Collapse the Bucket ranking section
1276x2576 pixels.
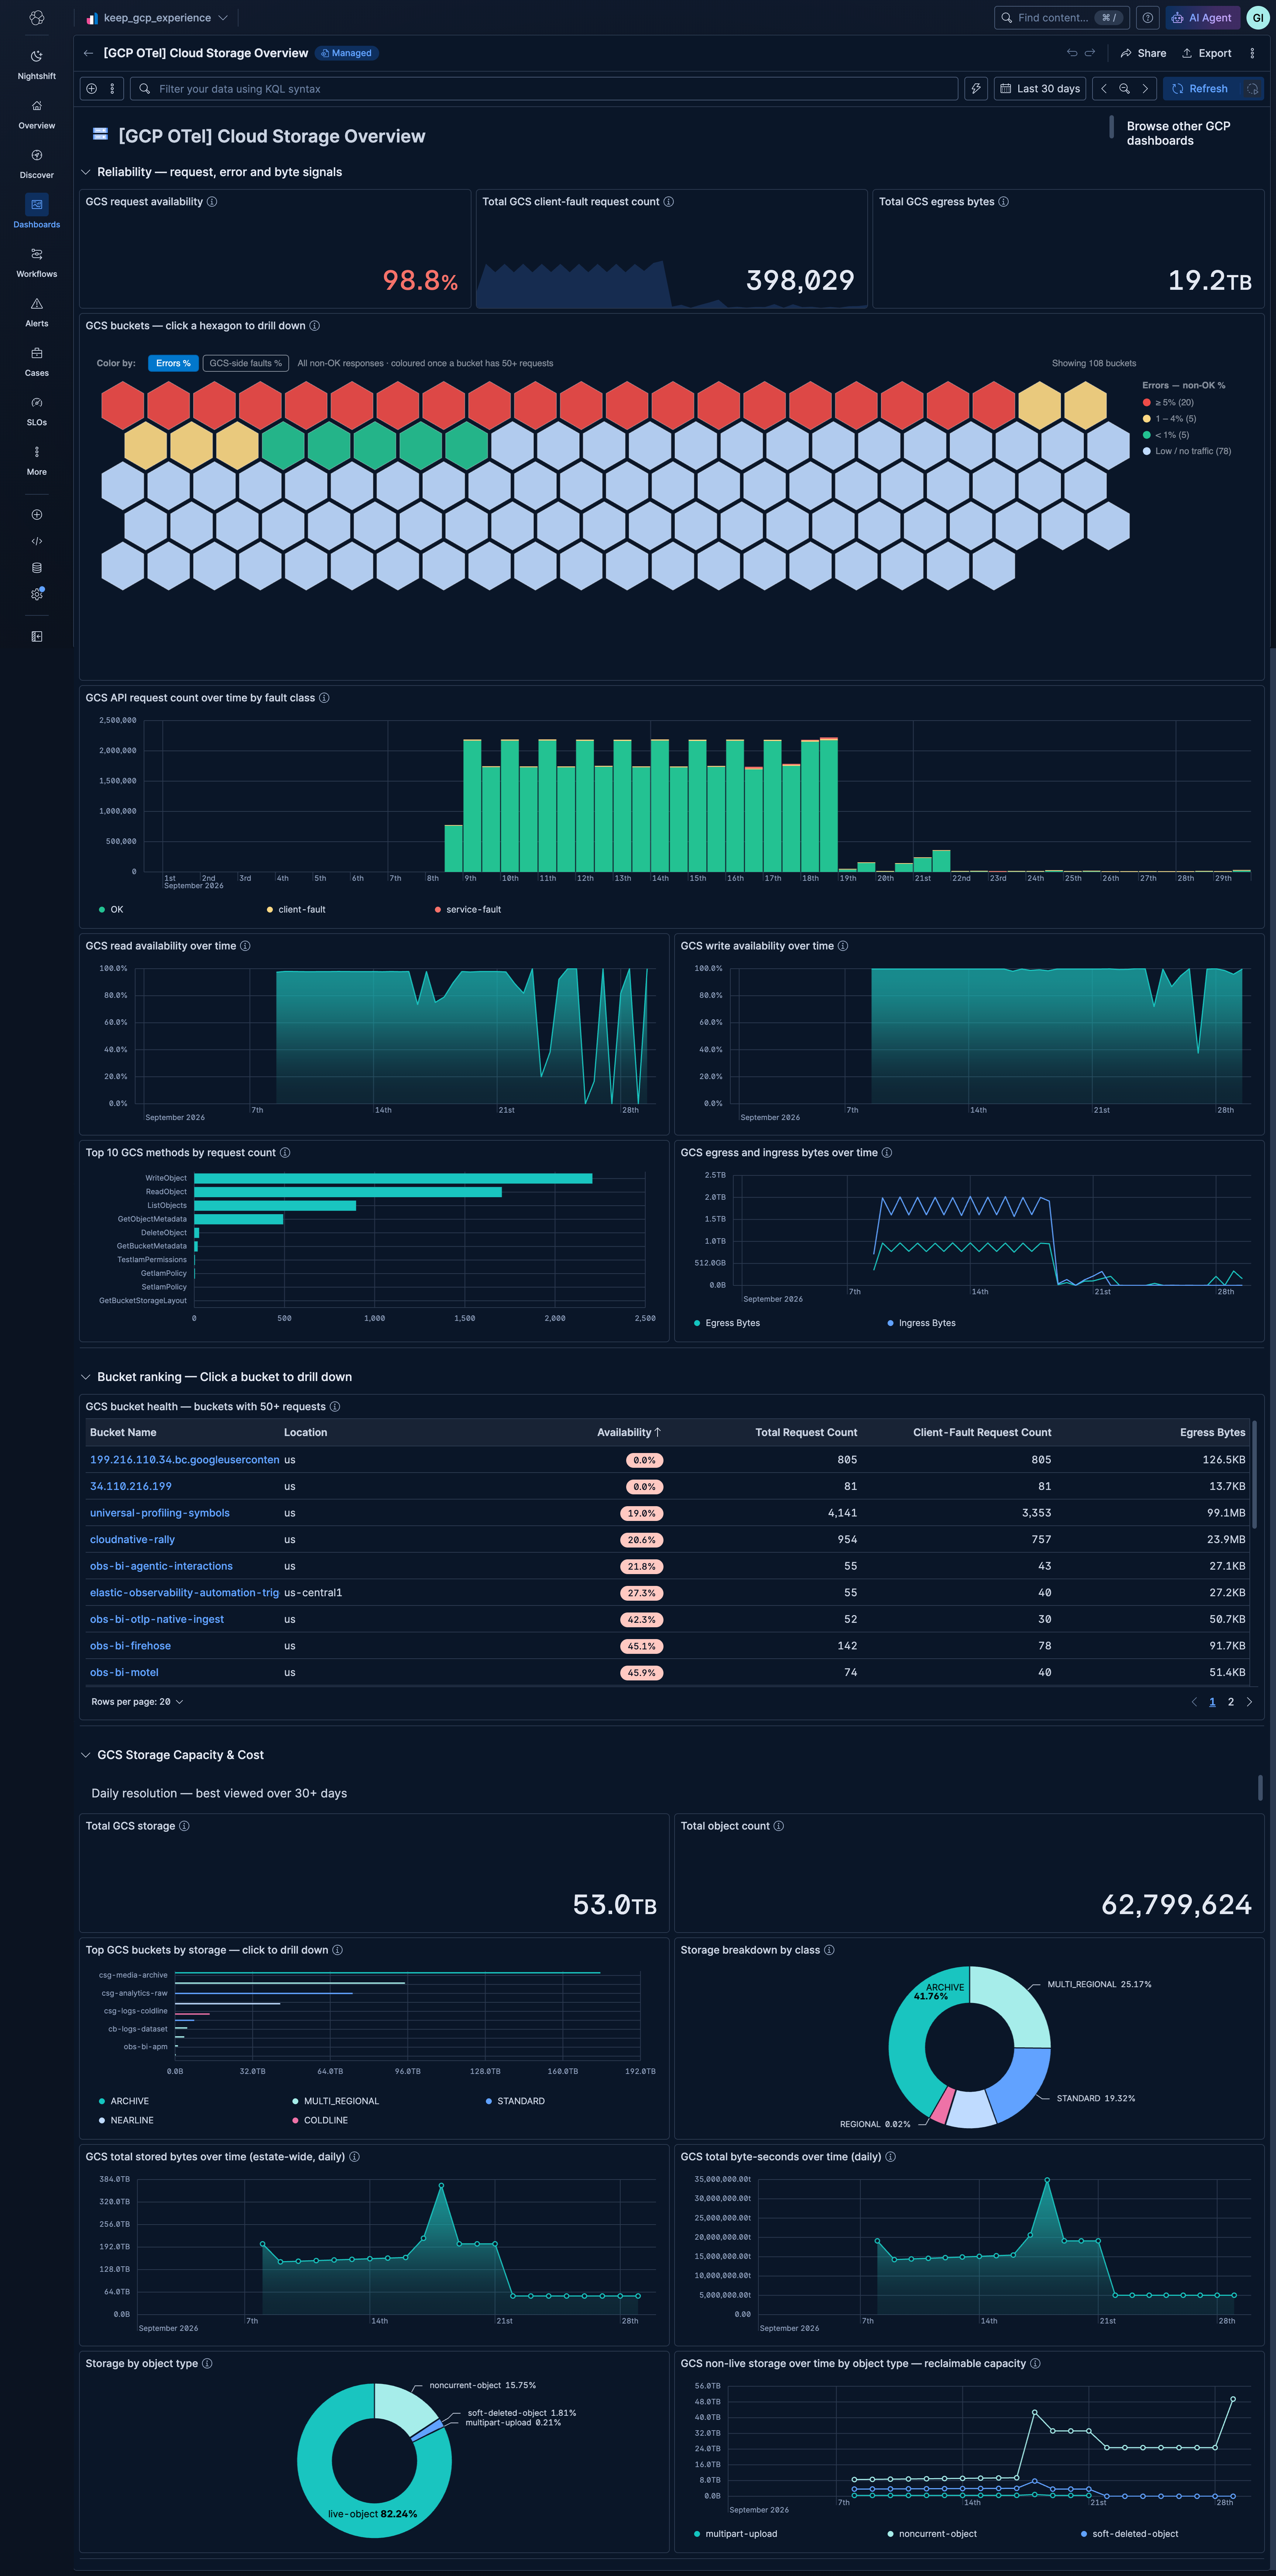click(x=86, y=1377)
